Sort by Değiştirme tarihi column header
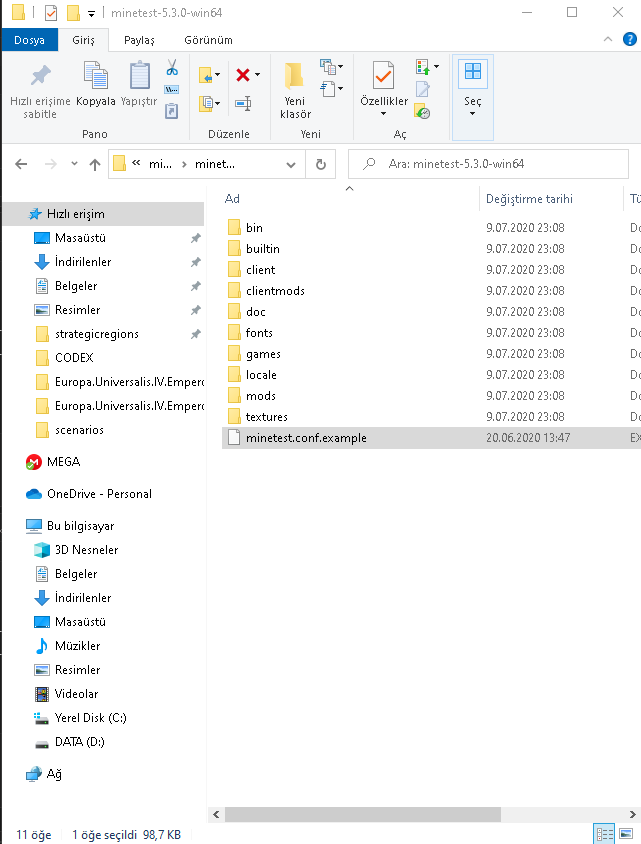The image size is (641, 844). point(551,199)
